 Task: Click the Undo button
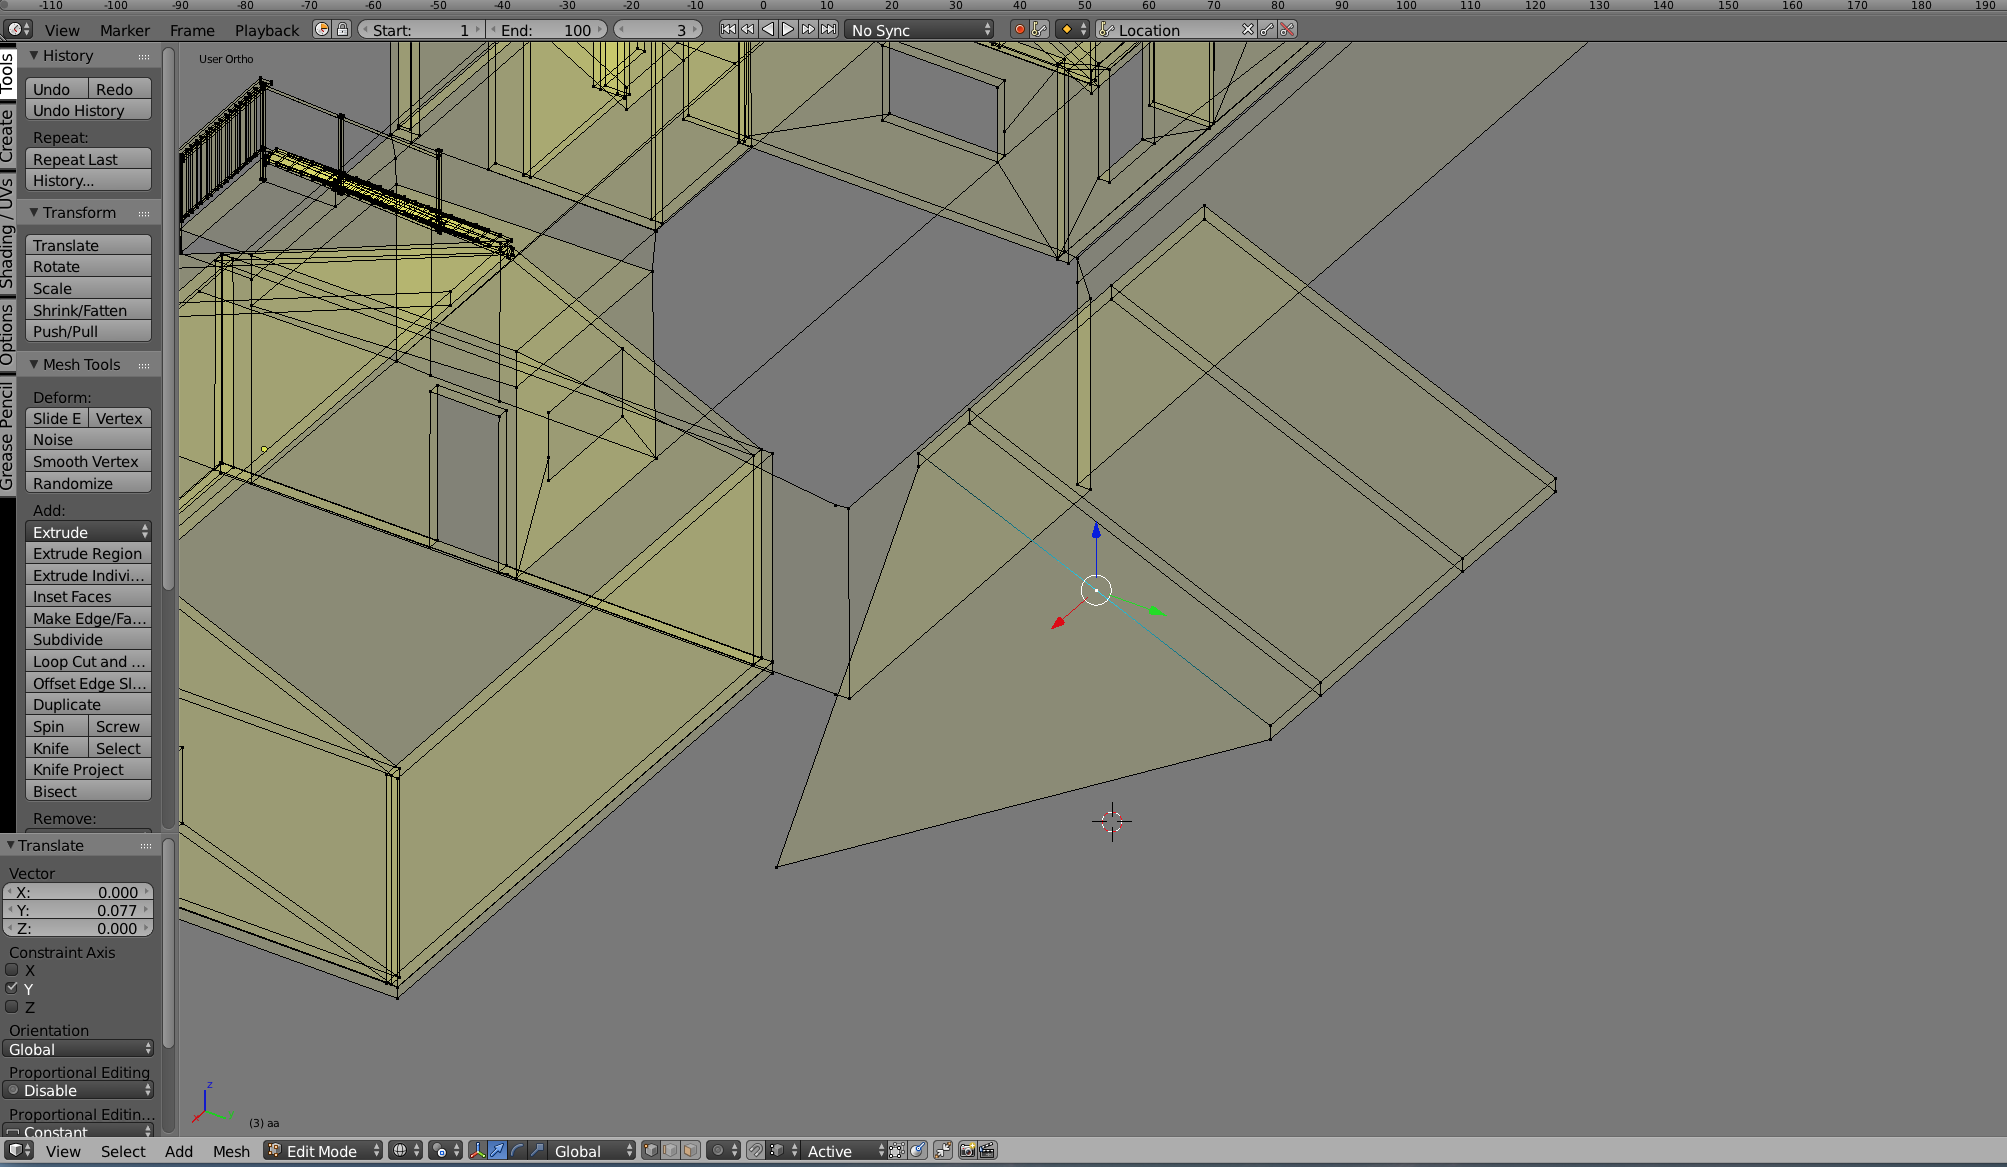(56, 89)
